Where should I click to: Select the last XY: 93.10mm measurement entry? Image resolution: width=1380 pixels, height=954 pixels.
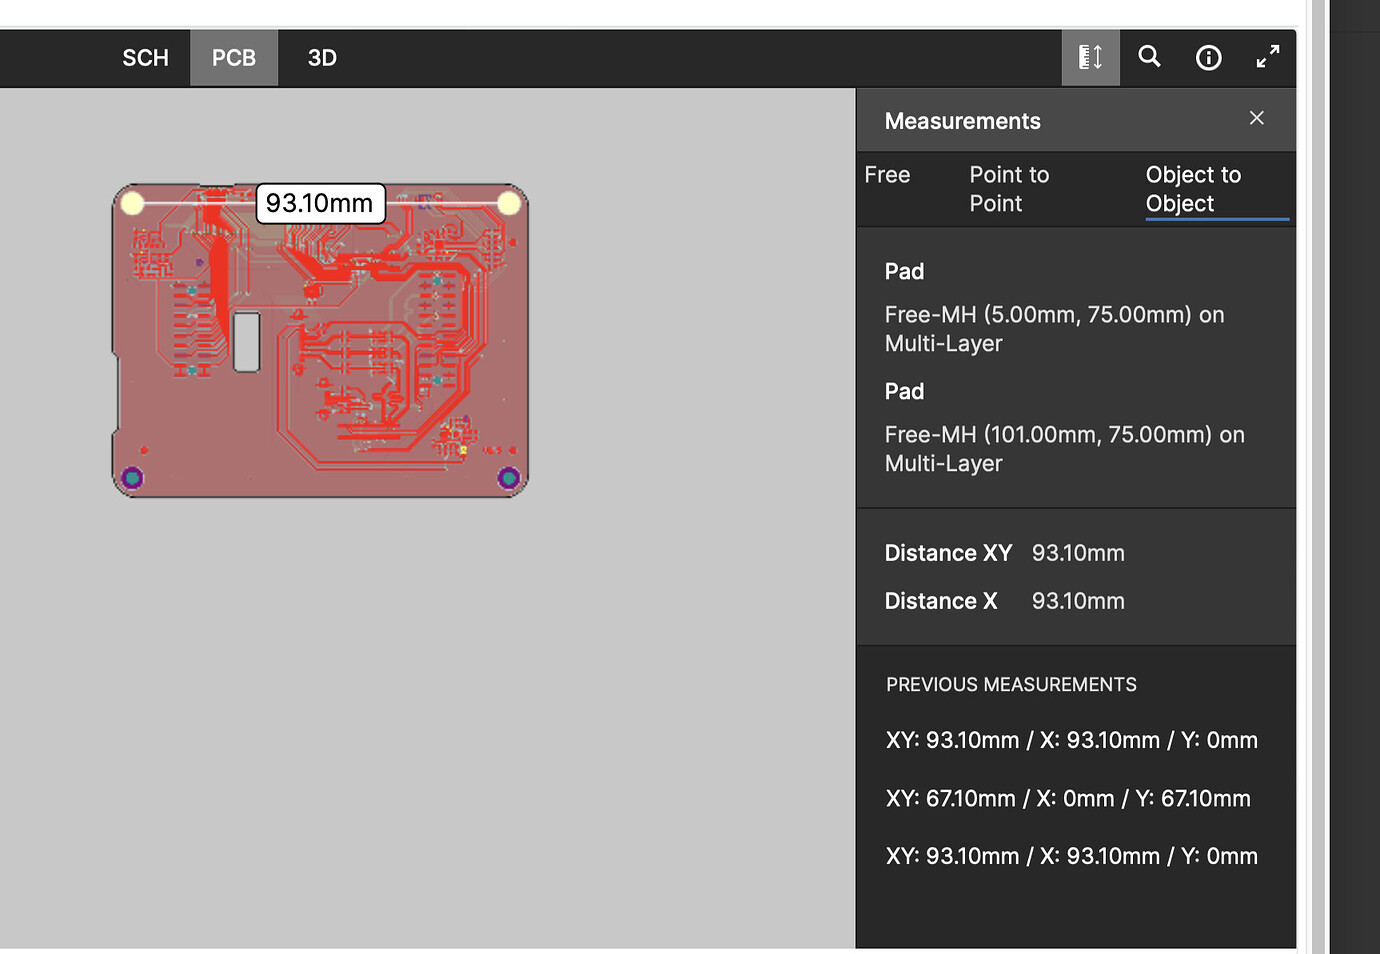pos(1070,856)
